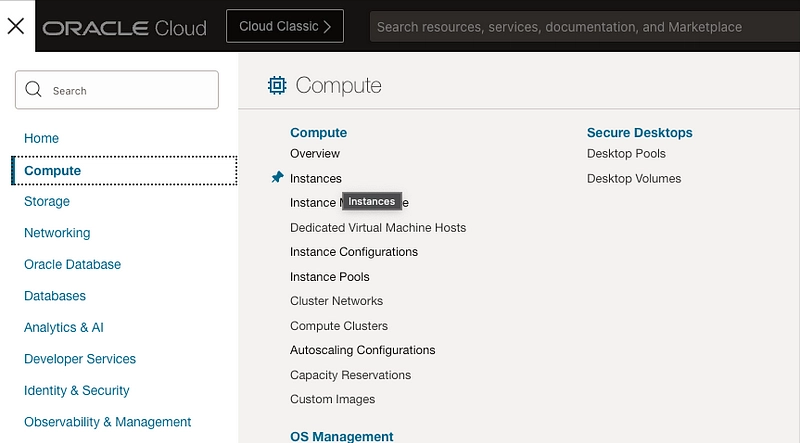Click the Secure Desktops section heading
Viewport: 800px width, 443px height.
640,133
